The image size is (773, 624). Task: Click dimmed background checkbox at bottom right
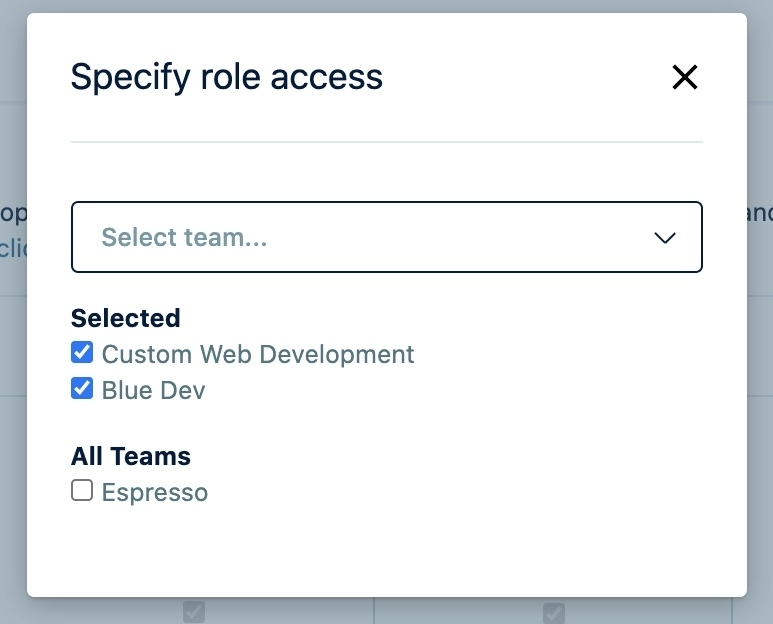pyautogui.click(x=553, y=612)
